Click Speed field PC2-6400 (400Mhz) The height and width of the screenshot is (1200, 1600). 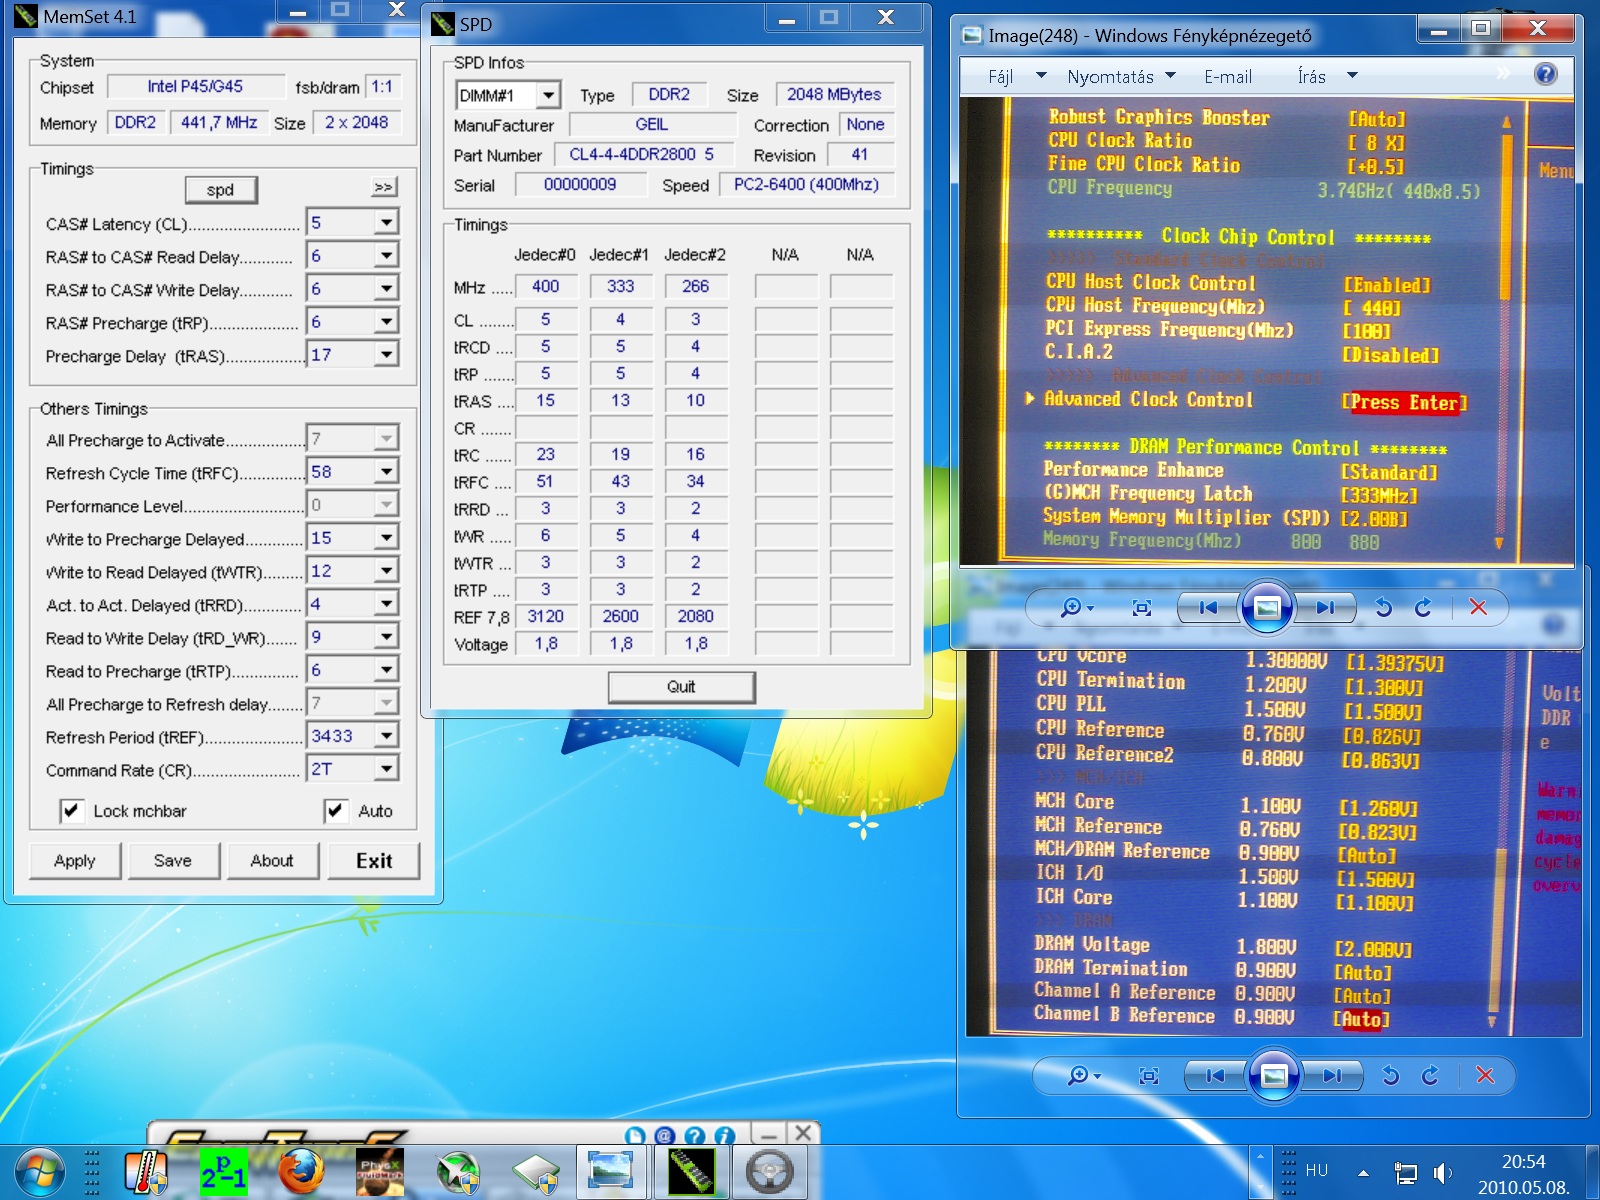[806, 185]
